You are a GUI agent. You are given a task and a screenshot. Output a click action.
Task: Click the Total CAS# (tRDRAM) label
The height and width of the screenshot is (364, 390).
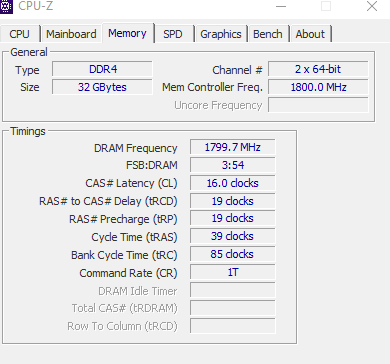pos(124,308)
